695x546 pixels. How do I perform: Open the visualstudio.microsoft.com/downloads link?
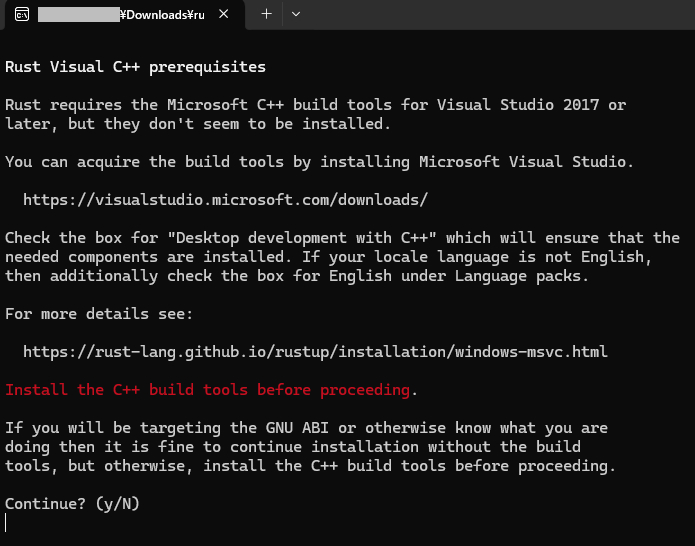[x=225, y=200]
